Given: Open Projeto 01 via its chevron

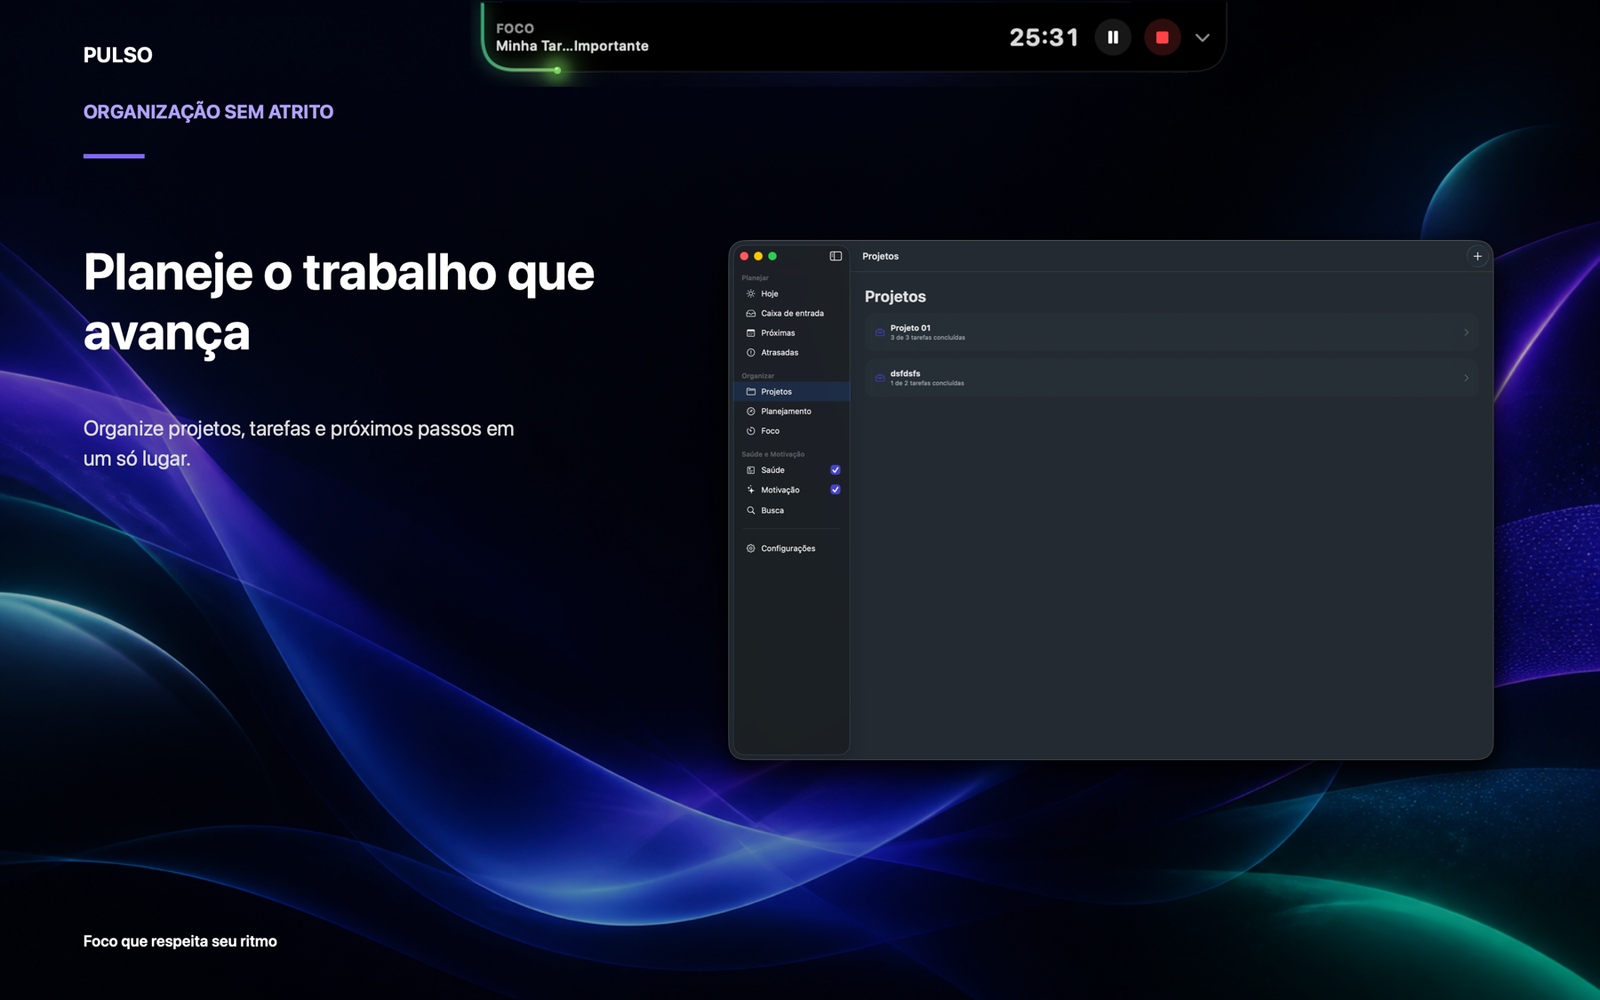Looking at the screenshot, I should click(x=1466, y=332).
